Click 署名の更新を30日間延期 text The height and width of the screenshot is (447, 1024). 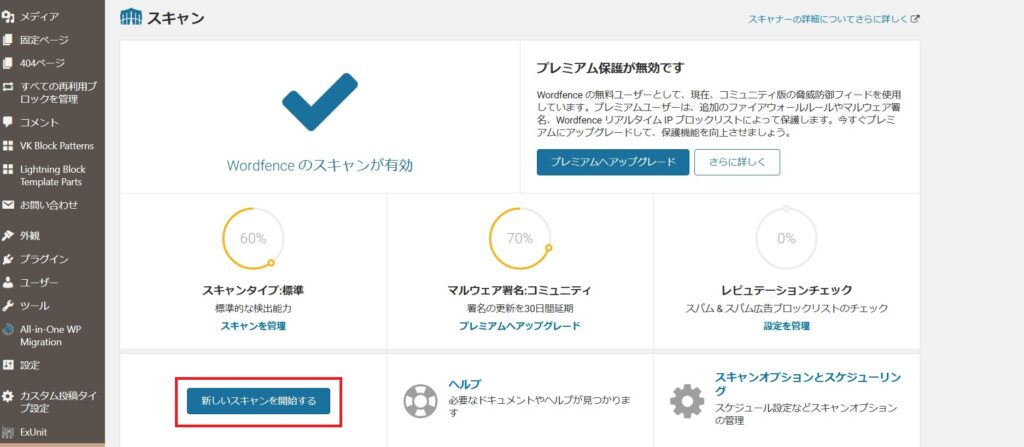[520, 308]
